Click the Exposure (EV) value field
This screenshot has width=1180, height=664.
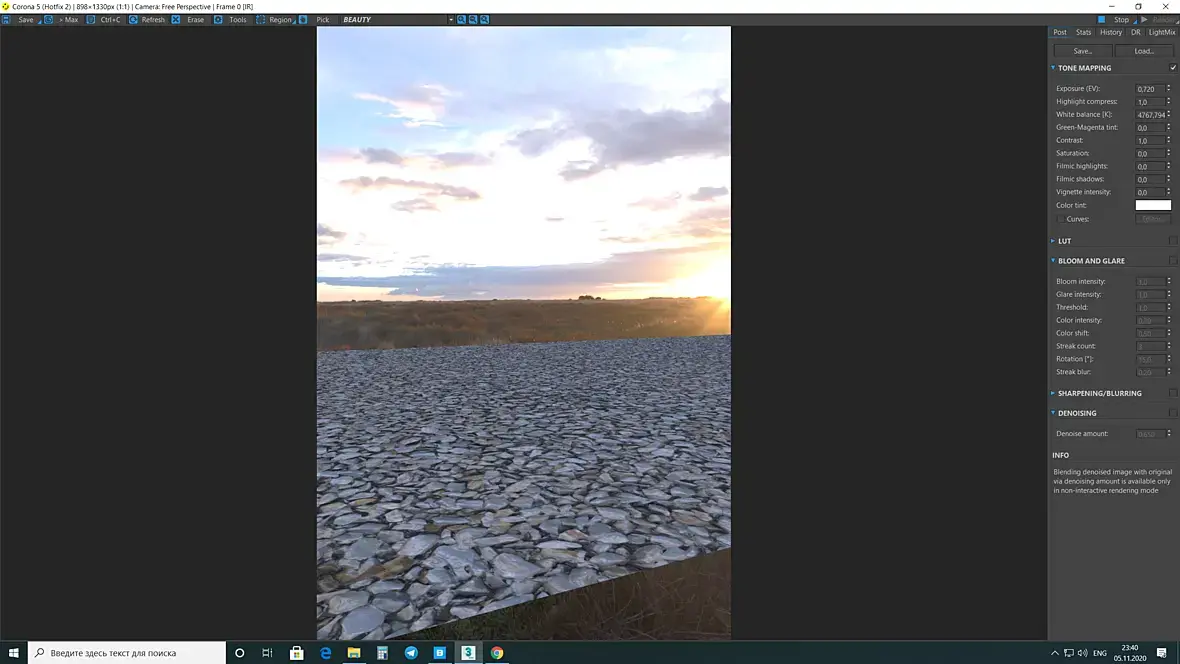[1150, 89]
